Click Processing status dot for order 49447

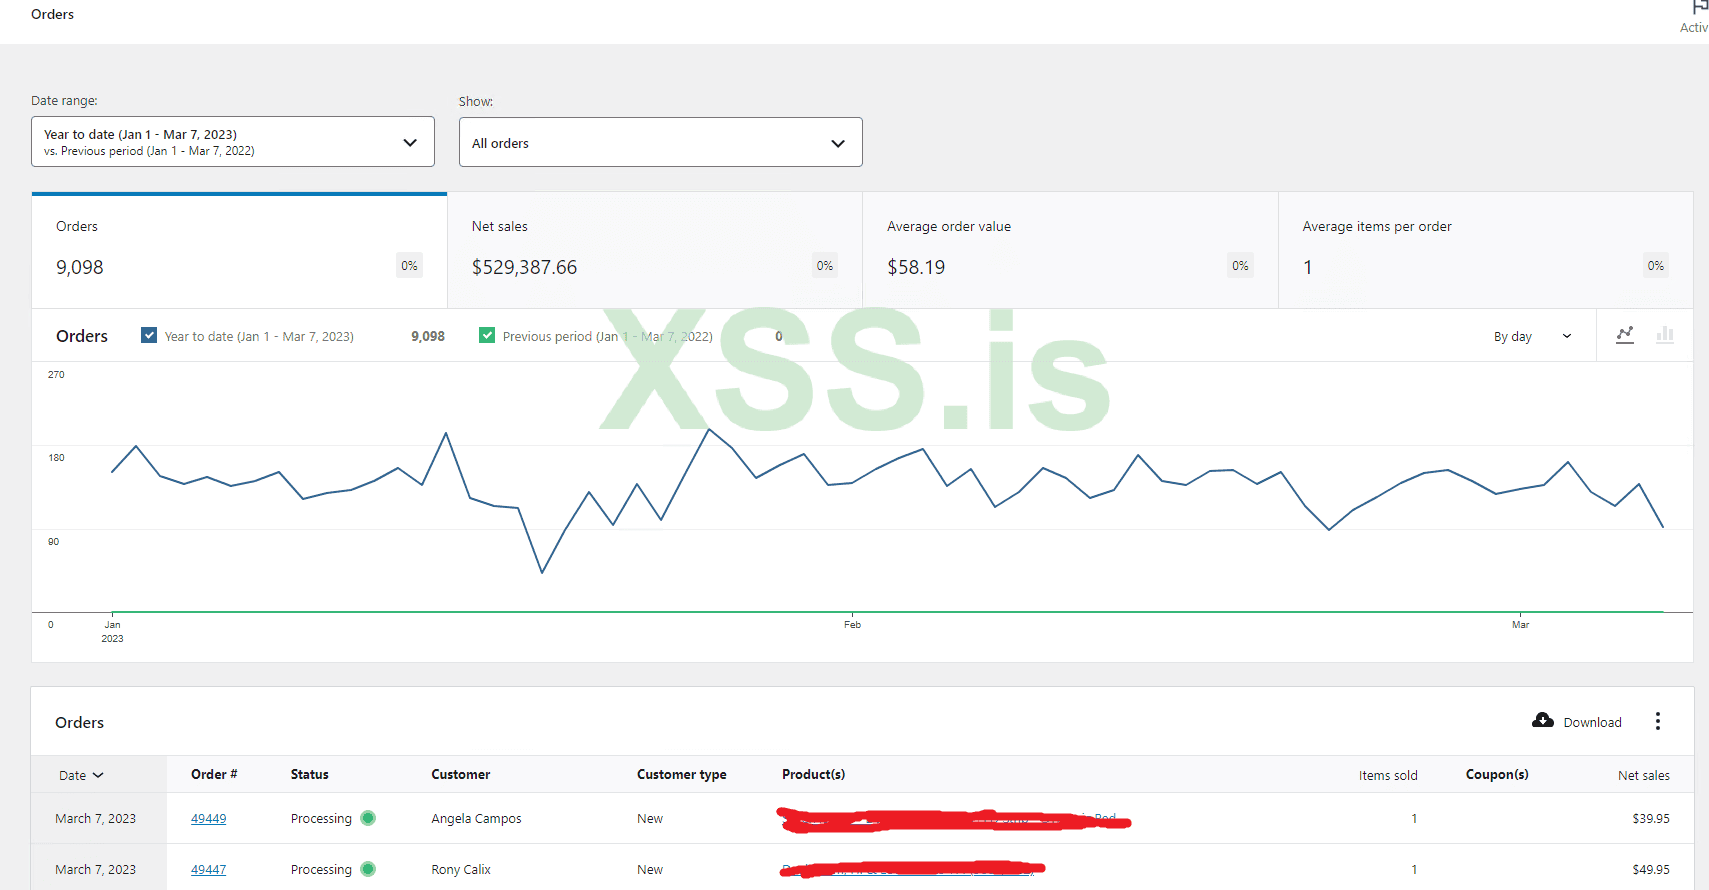tap(368, 869)
